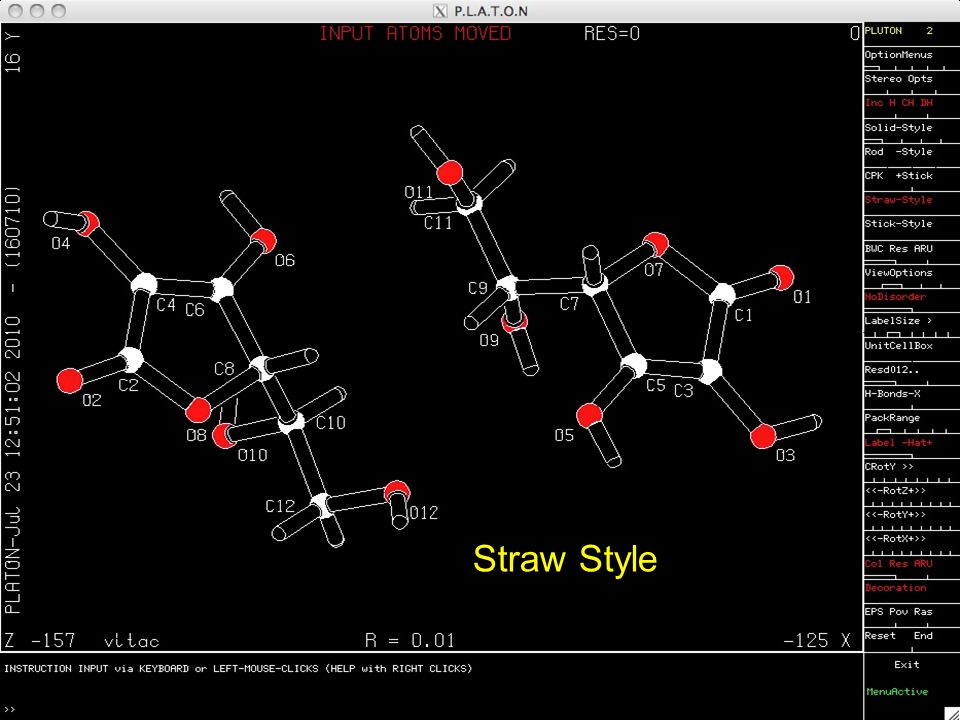Click the red O2 oxygen atom
960x720 pixels.
[x=69, y=381]
